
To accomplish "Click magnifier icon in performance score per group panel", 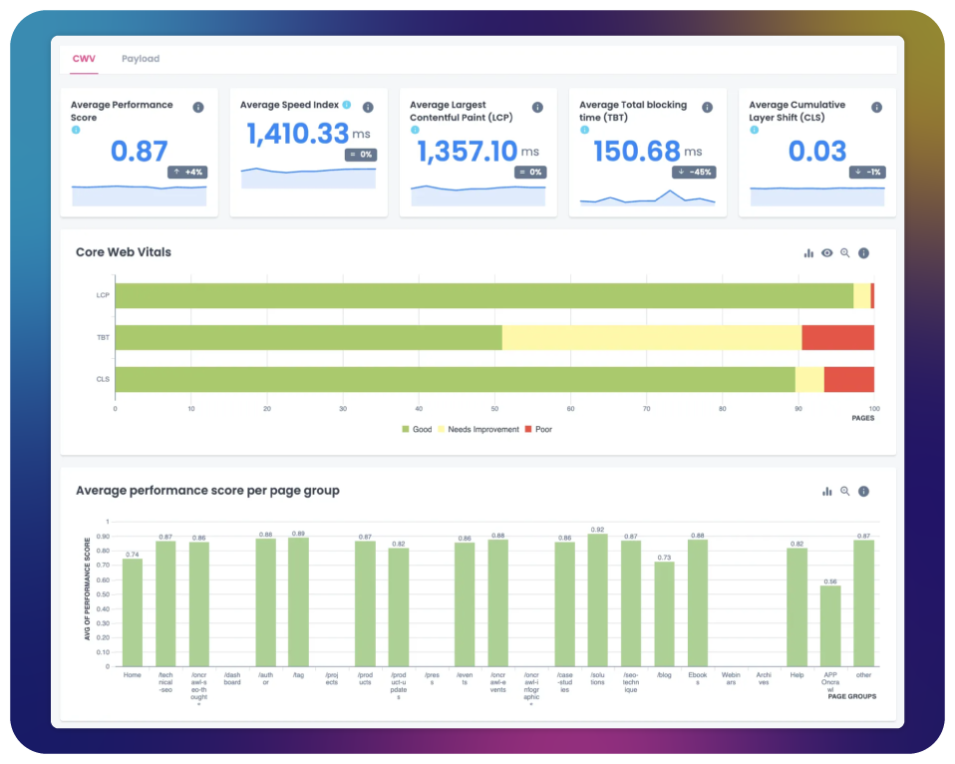I will click(x=845, y=491).
